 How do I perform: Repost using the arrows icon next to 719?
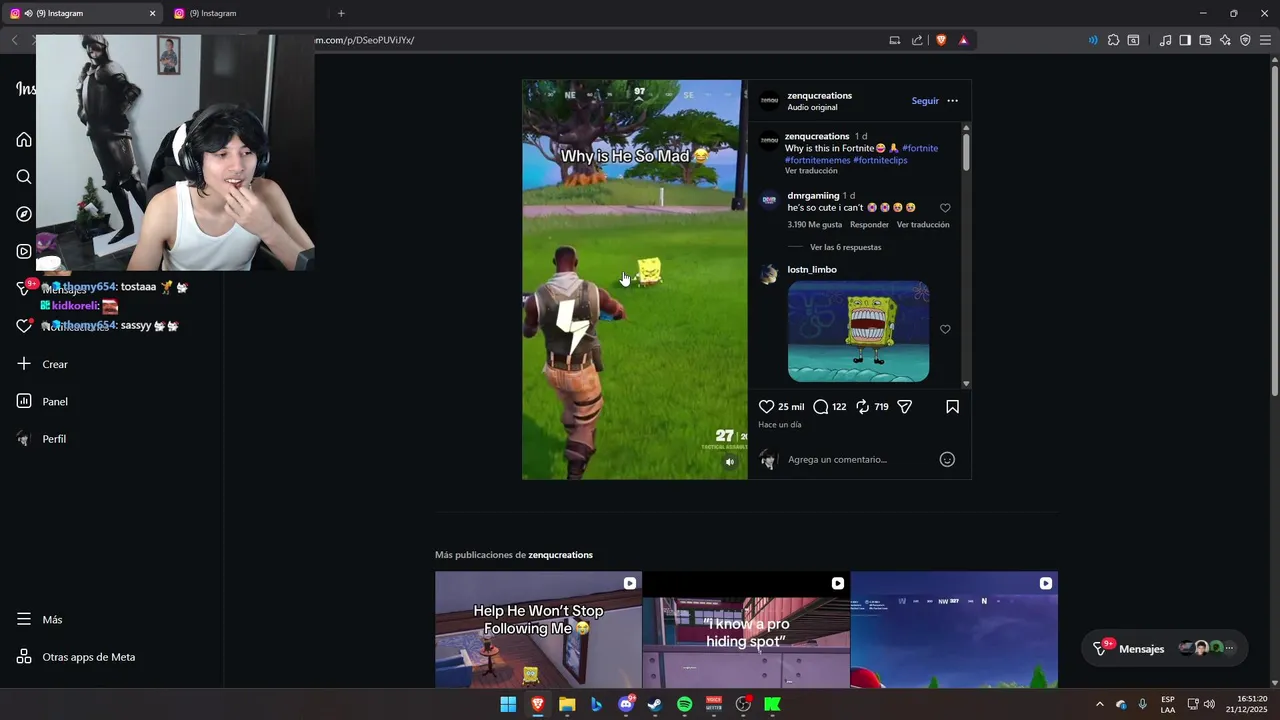click(862, 407)
